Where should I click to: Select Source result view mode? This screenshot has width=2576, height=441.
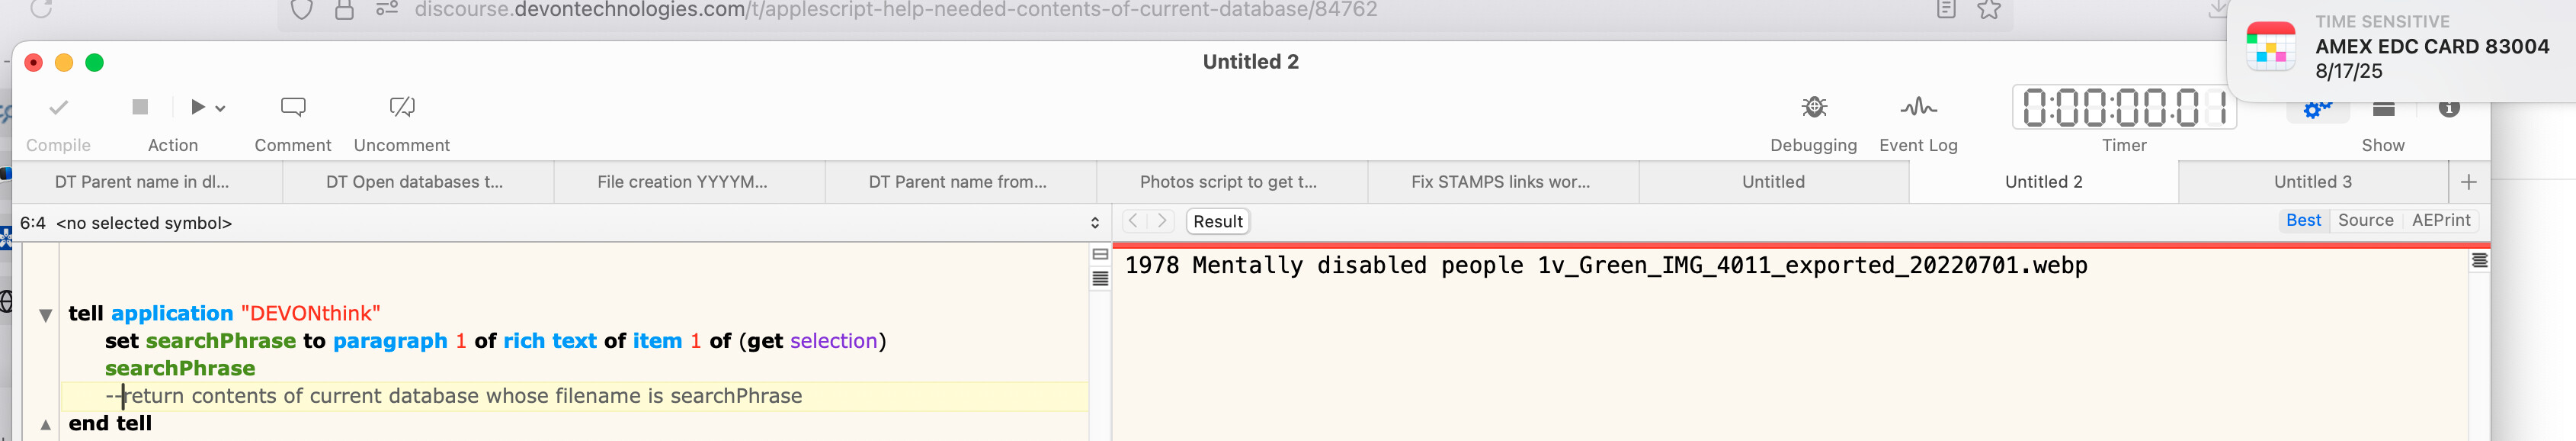coord(2365,220)
